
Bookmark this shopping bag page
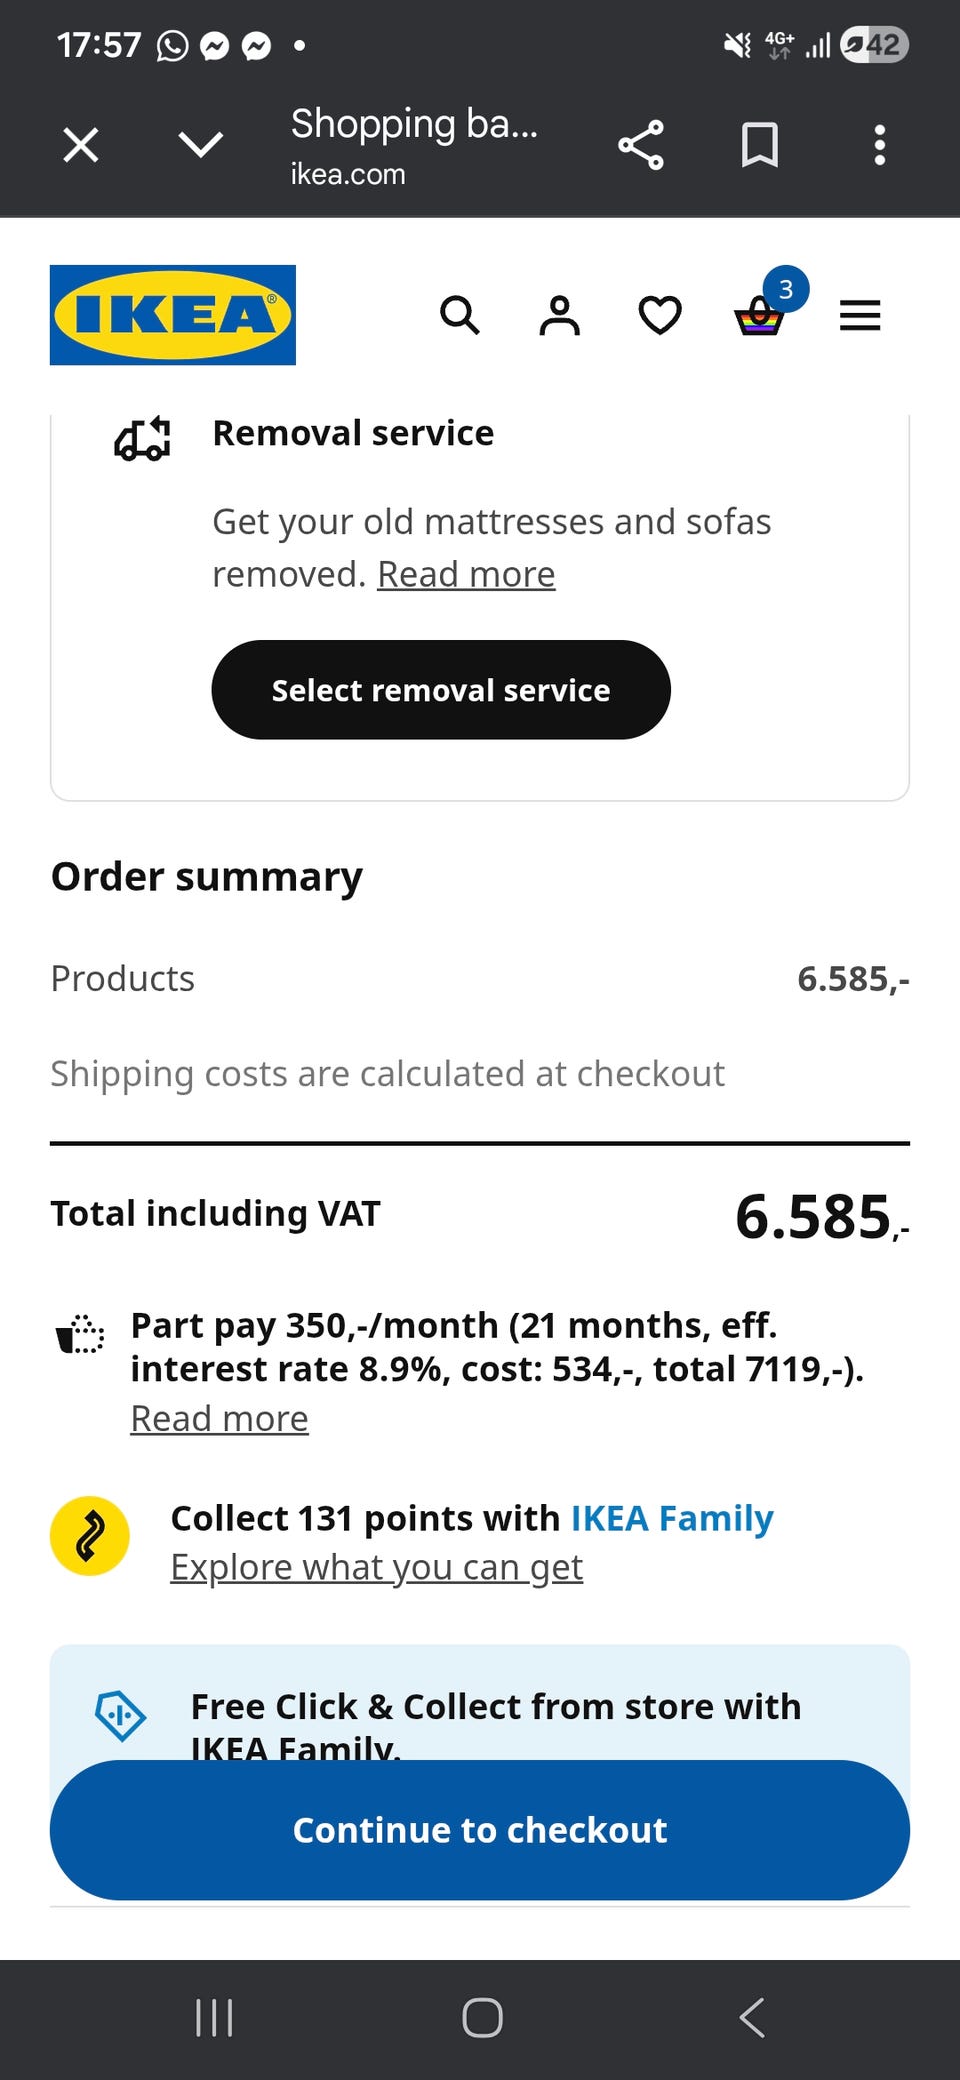coord(760,145)
